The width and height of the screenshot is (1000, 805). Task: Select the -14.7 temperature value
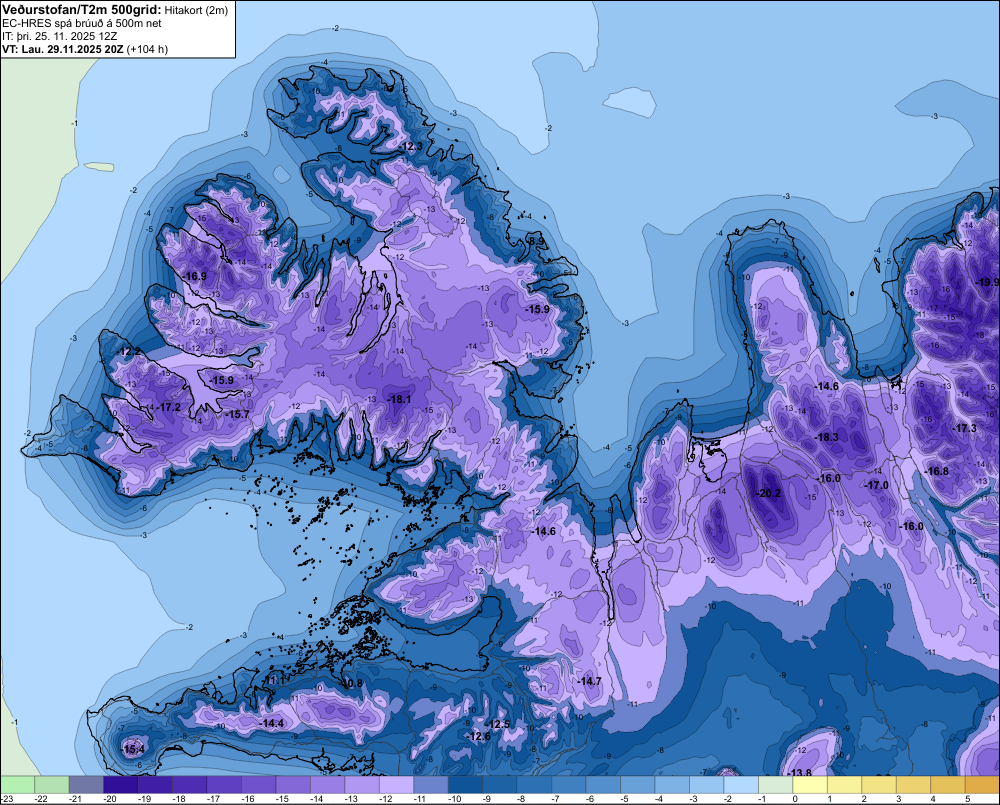589,681
